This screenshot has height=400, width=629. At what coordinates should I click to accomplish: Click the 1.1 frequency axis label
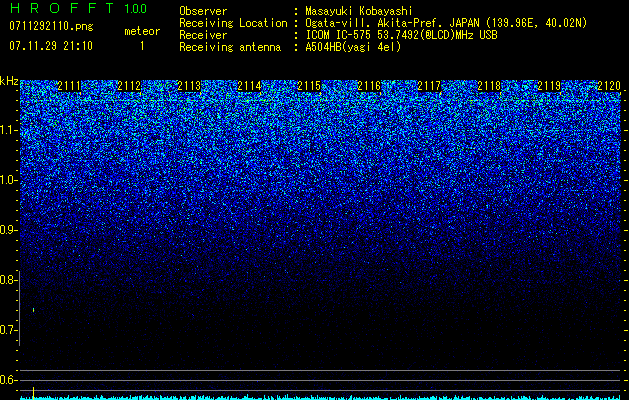pos(8,130)
